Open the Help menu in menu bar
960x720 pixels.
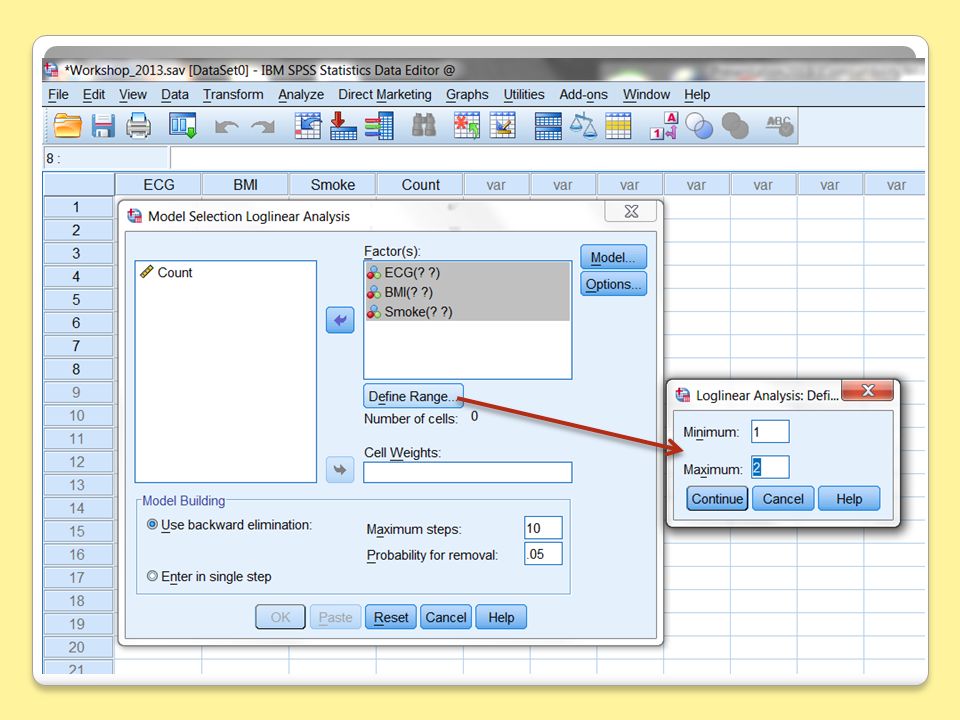click(x=697, y=95)
